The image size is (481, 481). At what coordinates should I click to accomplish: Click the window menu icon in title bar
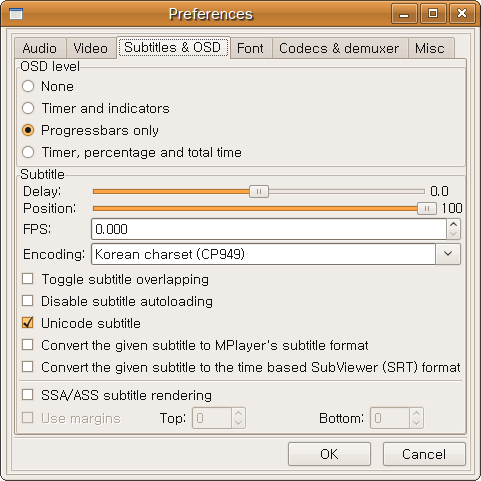coord(16,14)
